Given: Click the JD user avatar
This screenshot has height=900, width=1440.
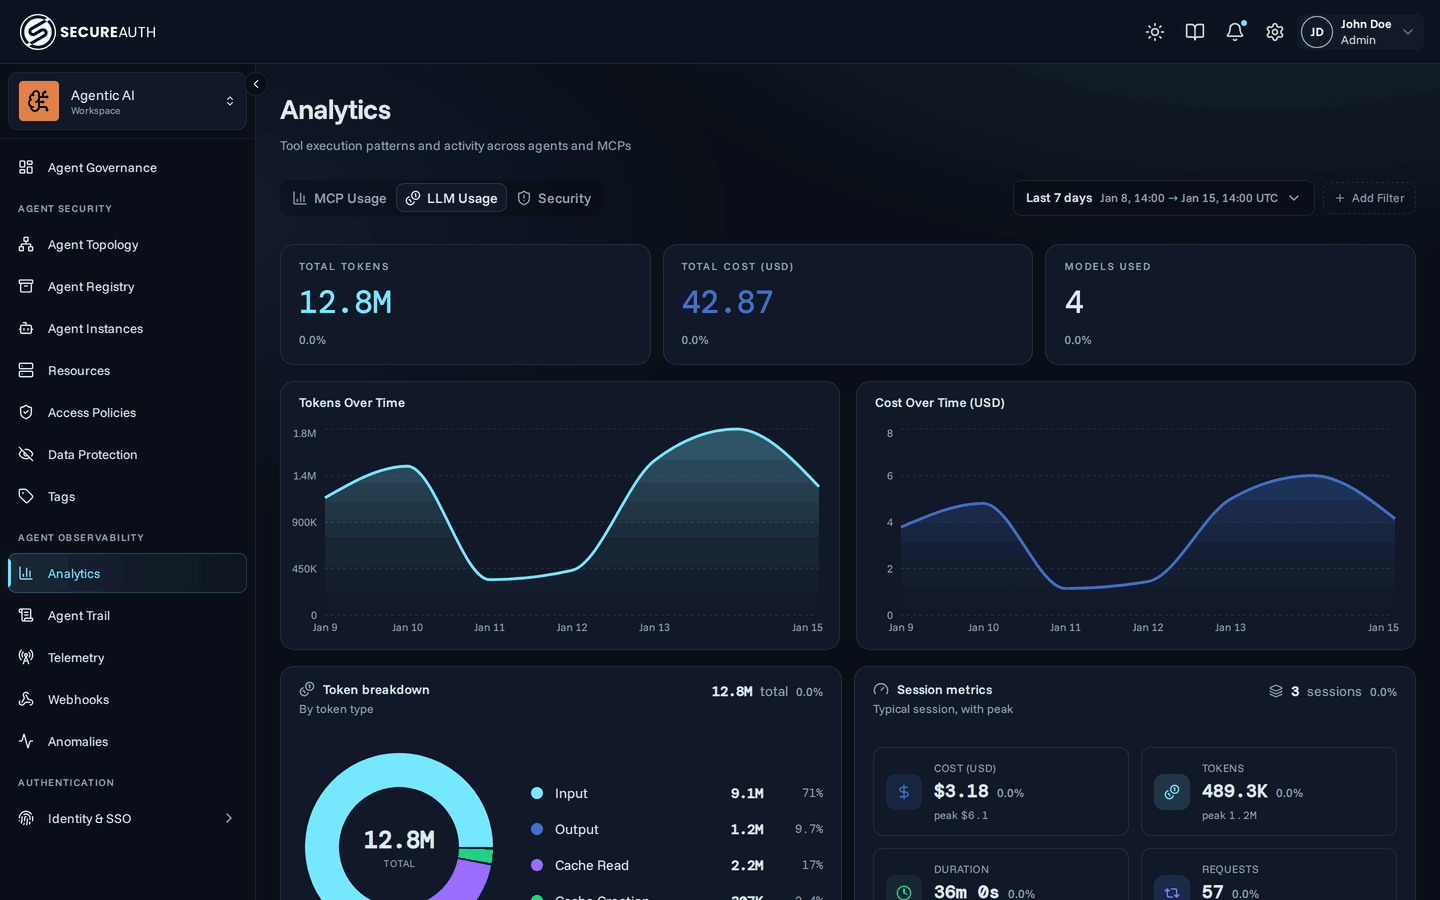Looking at the screenshot, I should (x=1317, y=32).
